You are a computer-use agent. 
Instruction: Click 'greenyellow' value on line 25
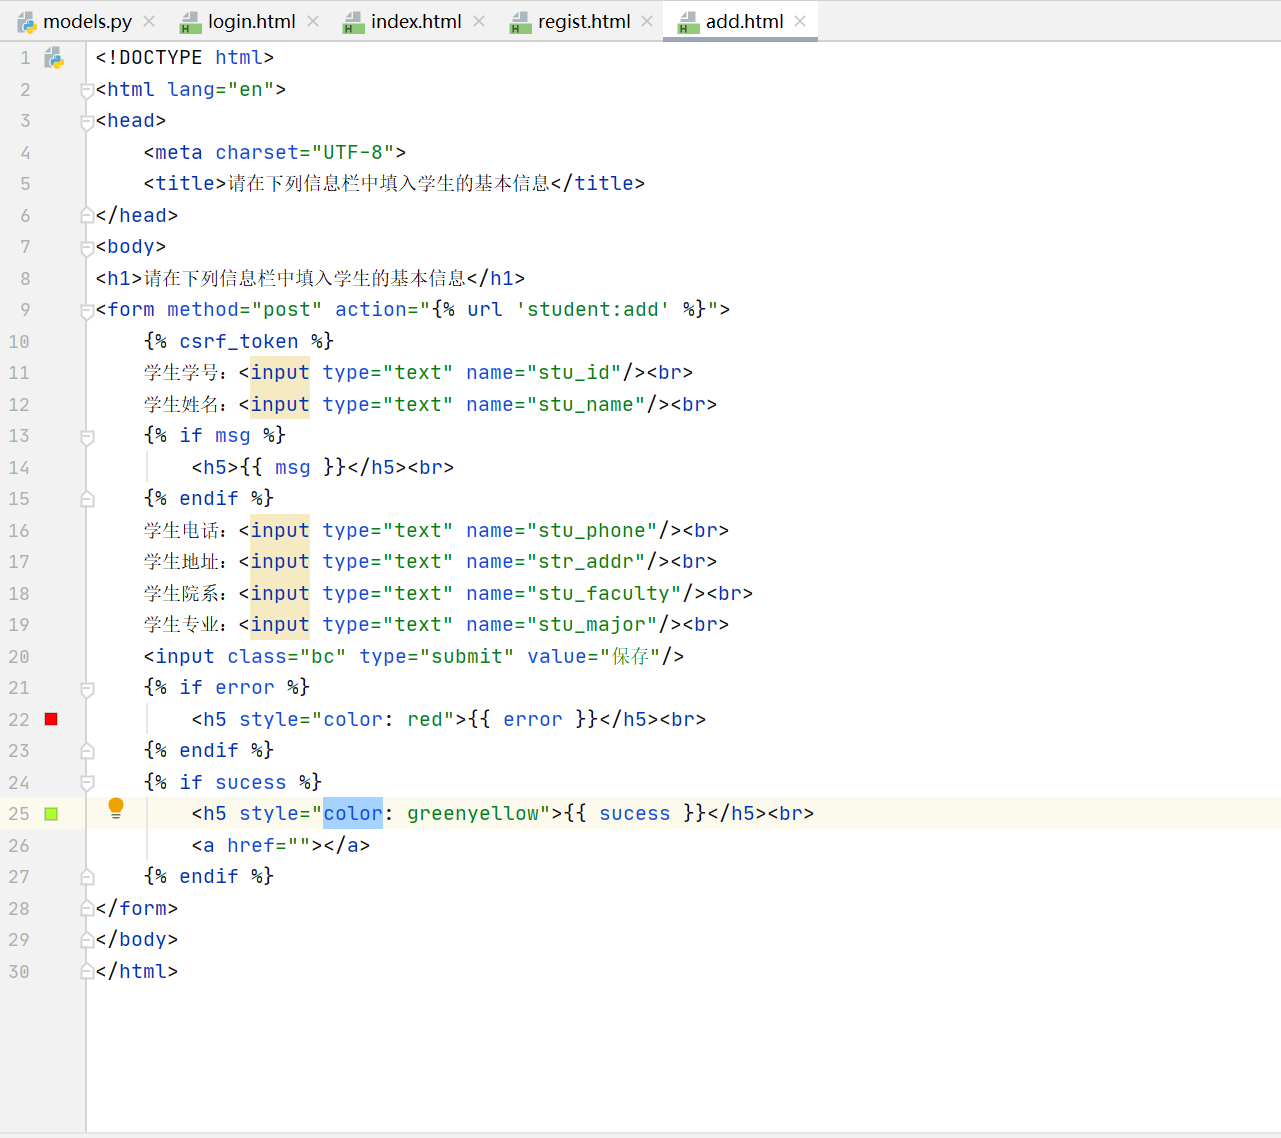pos(473,814)
